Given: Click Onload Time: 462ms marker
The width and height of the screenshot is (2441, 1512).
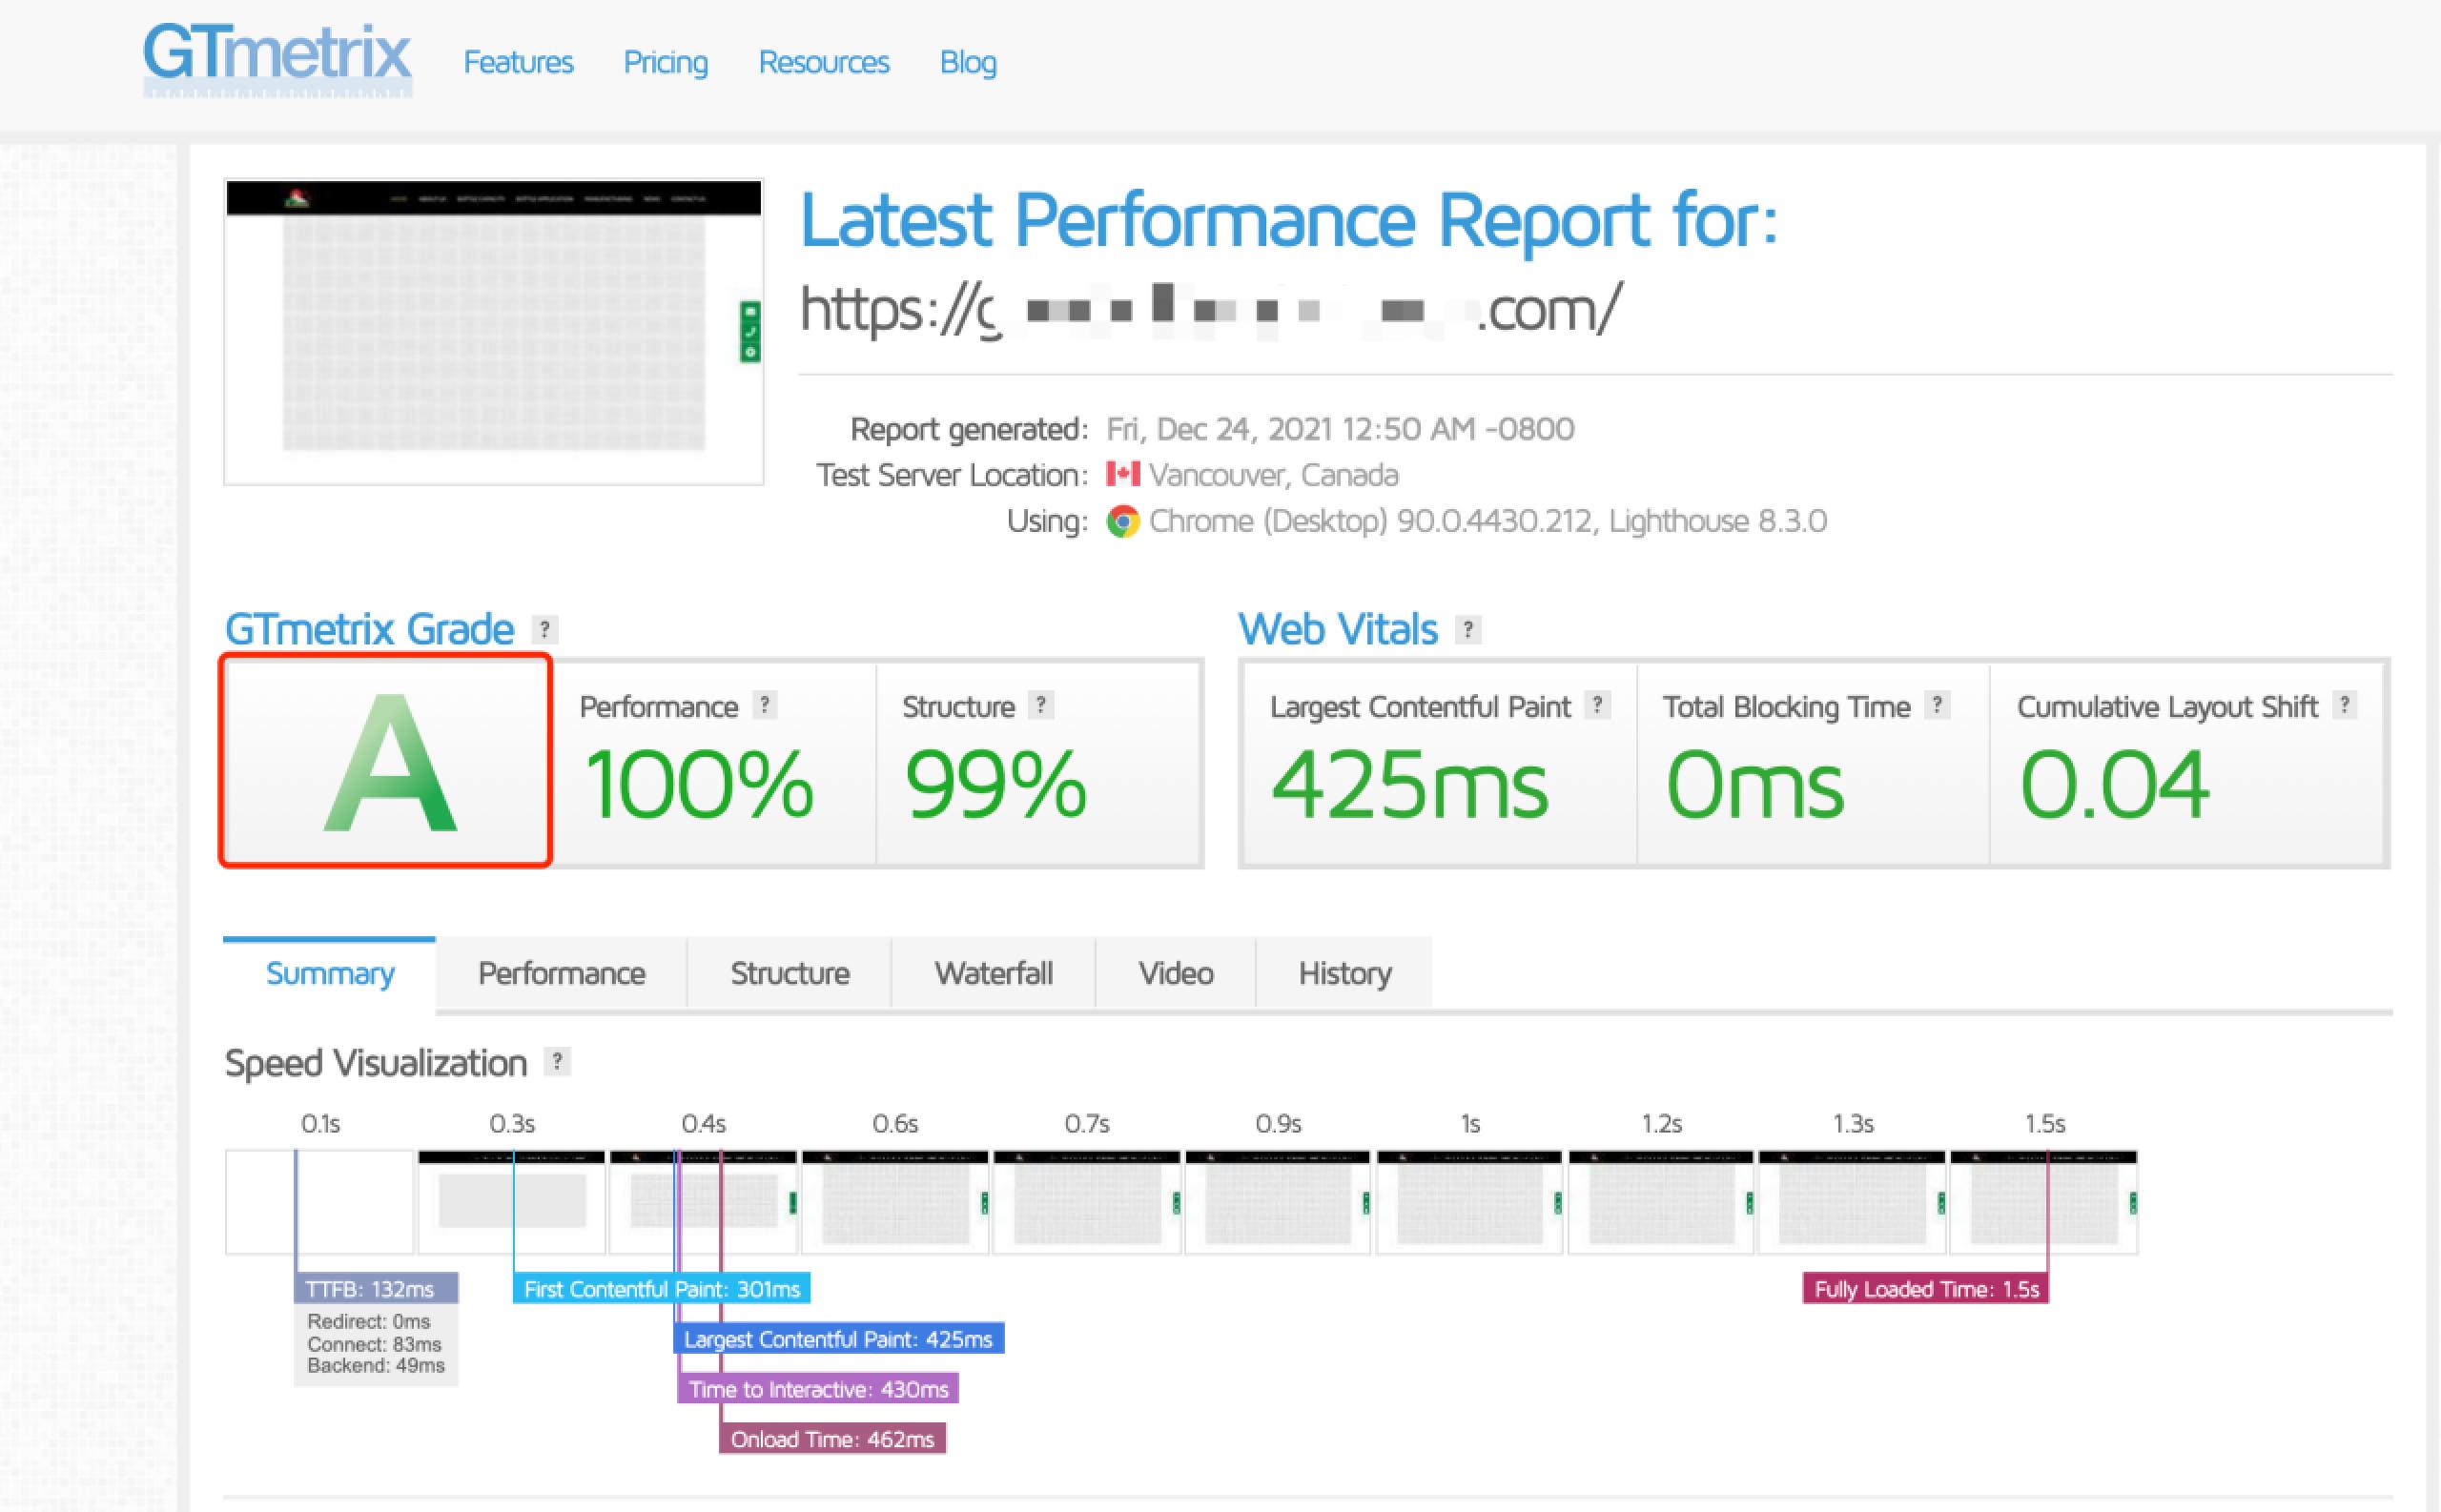Looking at the screenshot, I should (832, 1439).
